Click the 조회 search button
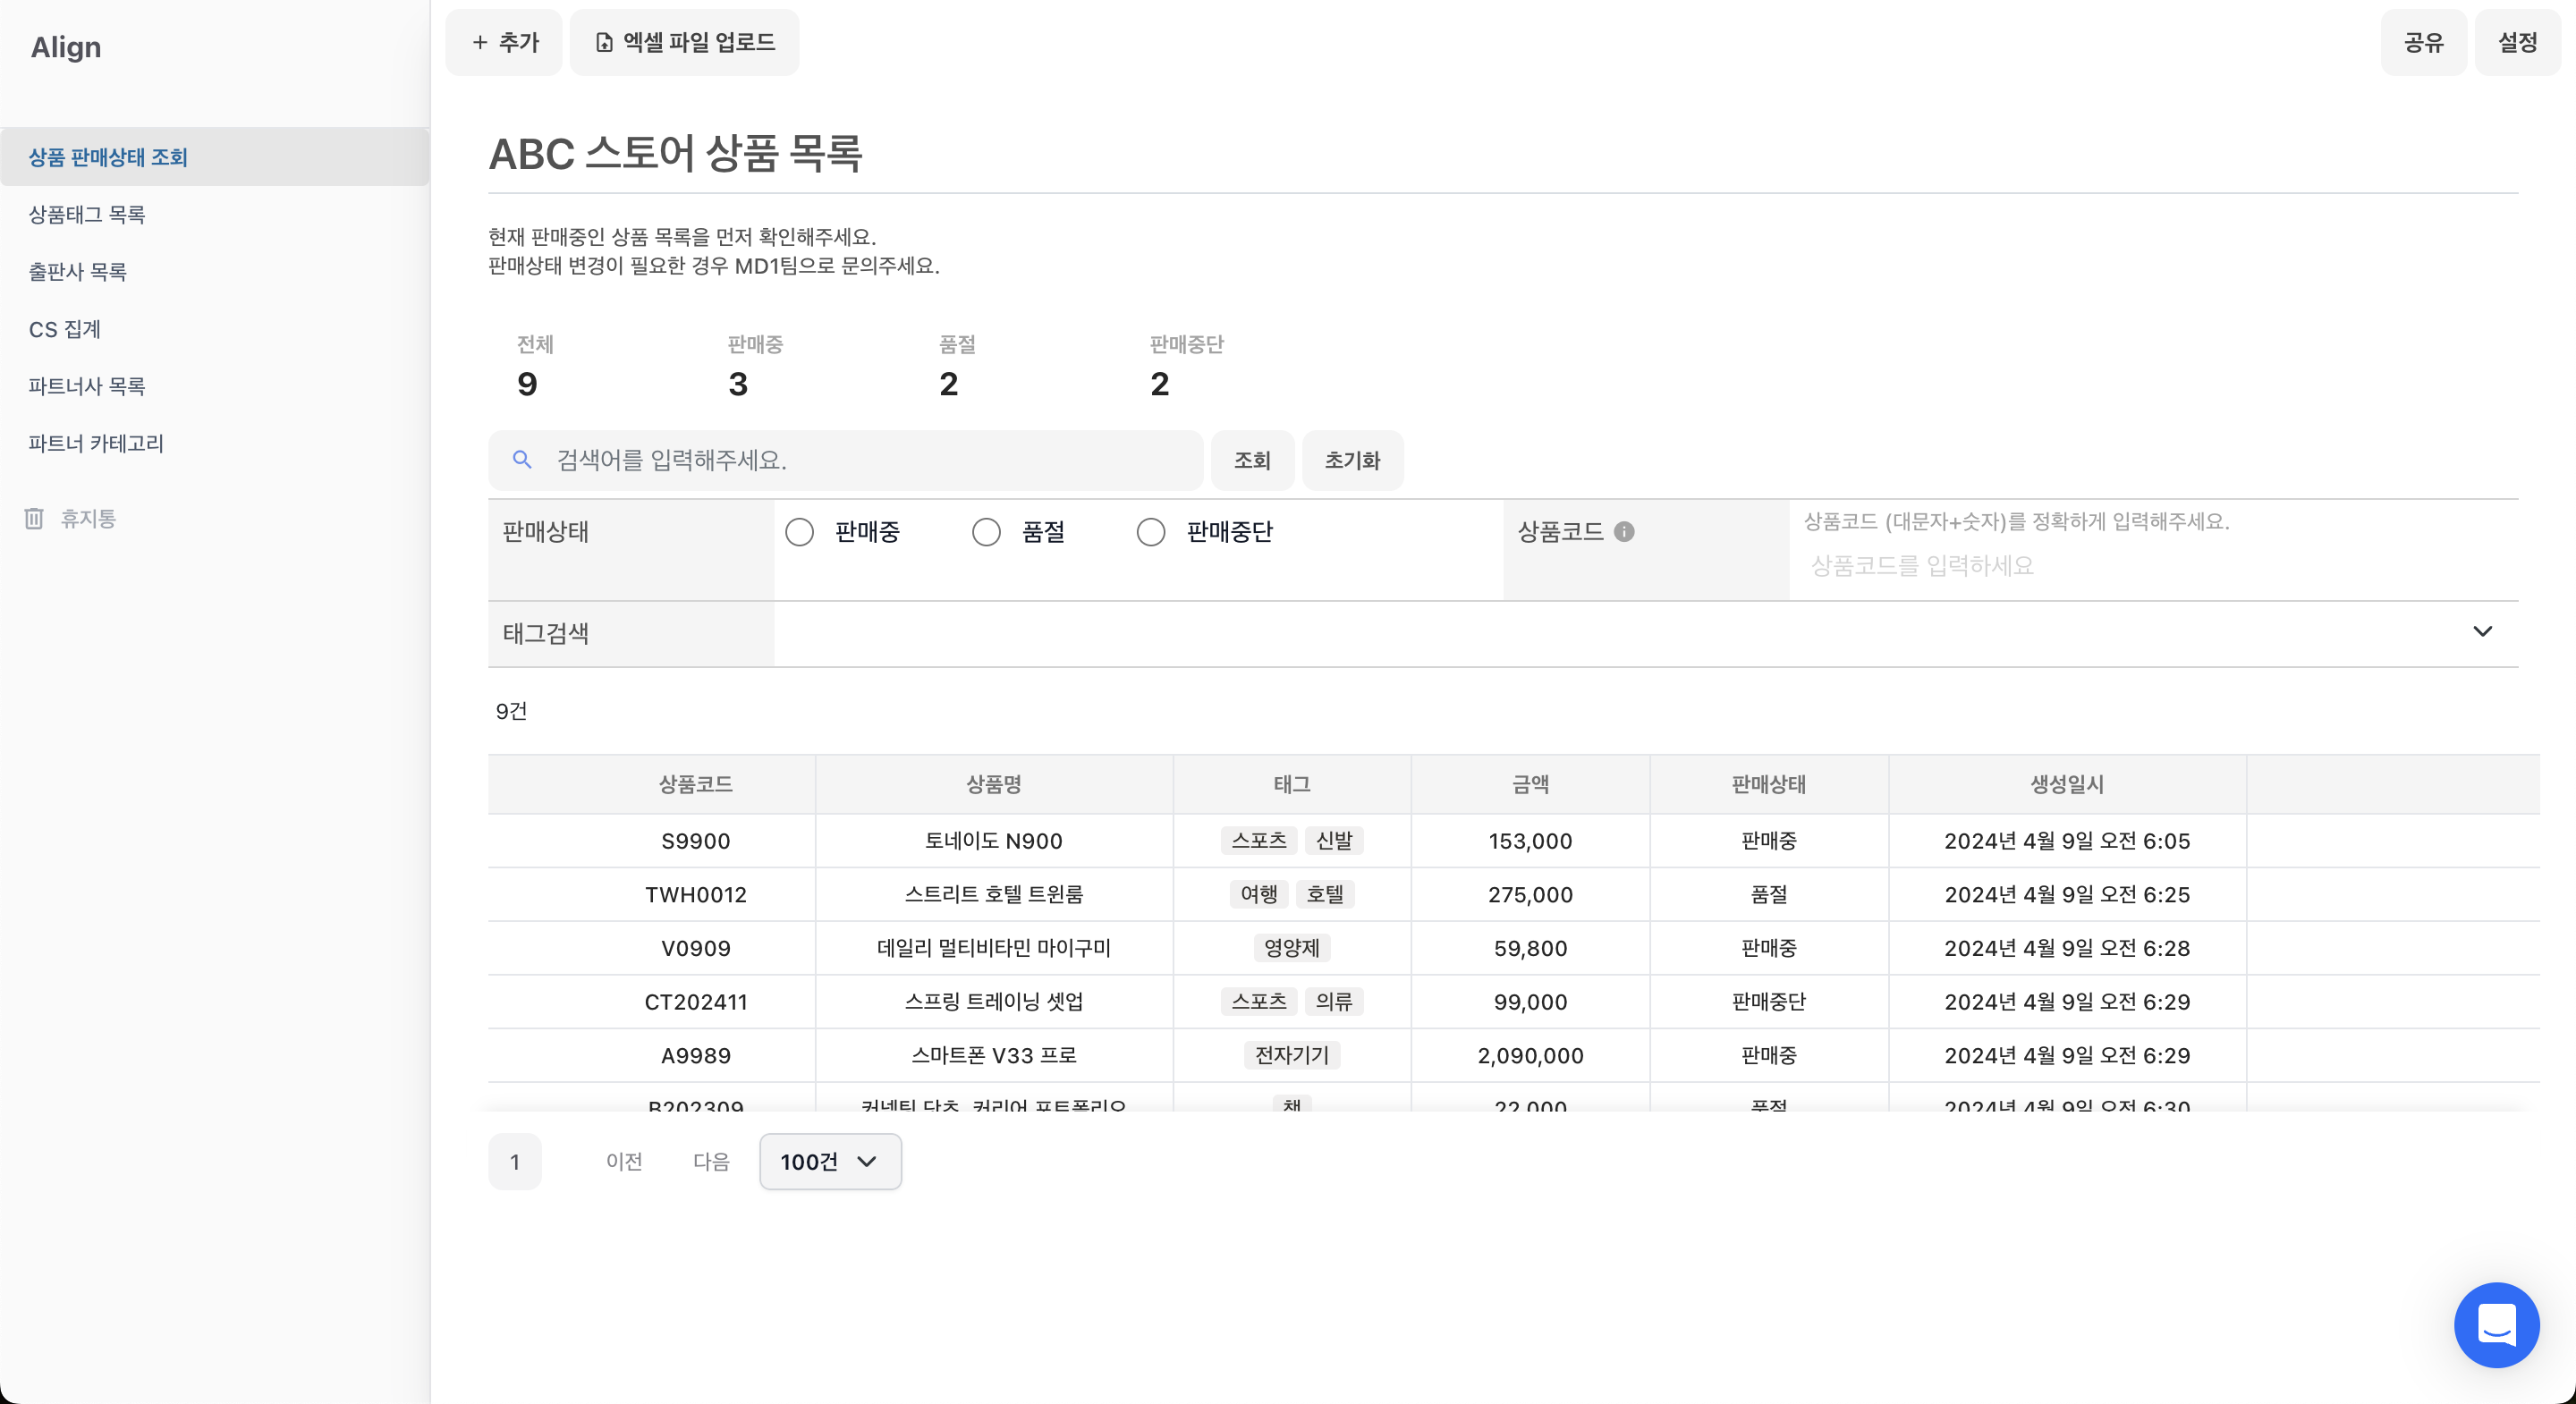This screenshot has height=1404, width=2576. click(1252, 461)
